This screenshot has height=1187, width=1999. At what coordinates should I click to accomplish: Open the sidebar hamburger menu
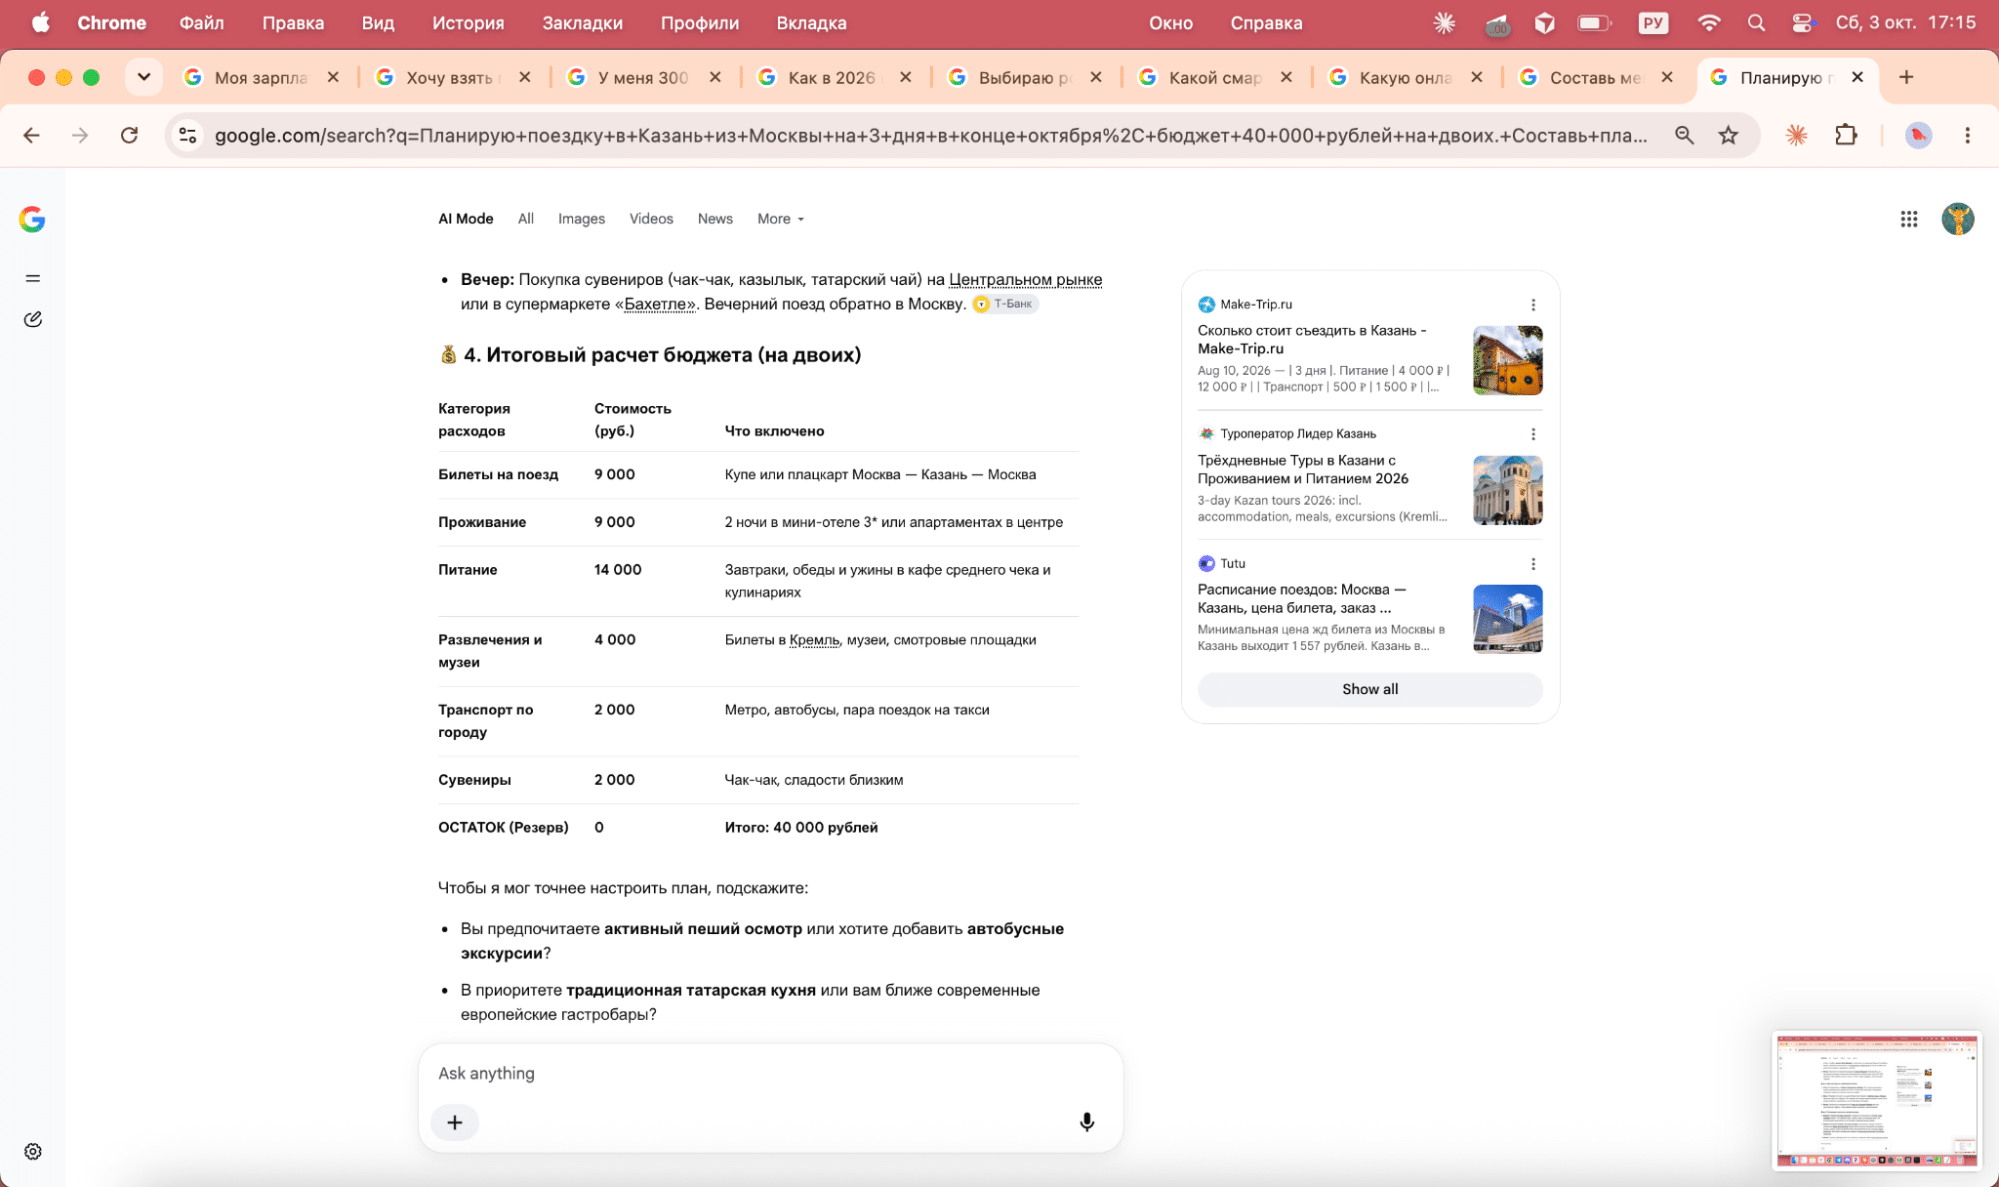pyautogui.click(x=33, y=278)
